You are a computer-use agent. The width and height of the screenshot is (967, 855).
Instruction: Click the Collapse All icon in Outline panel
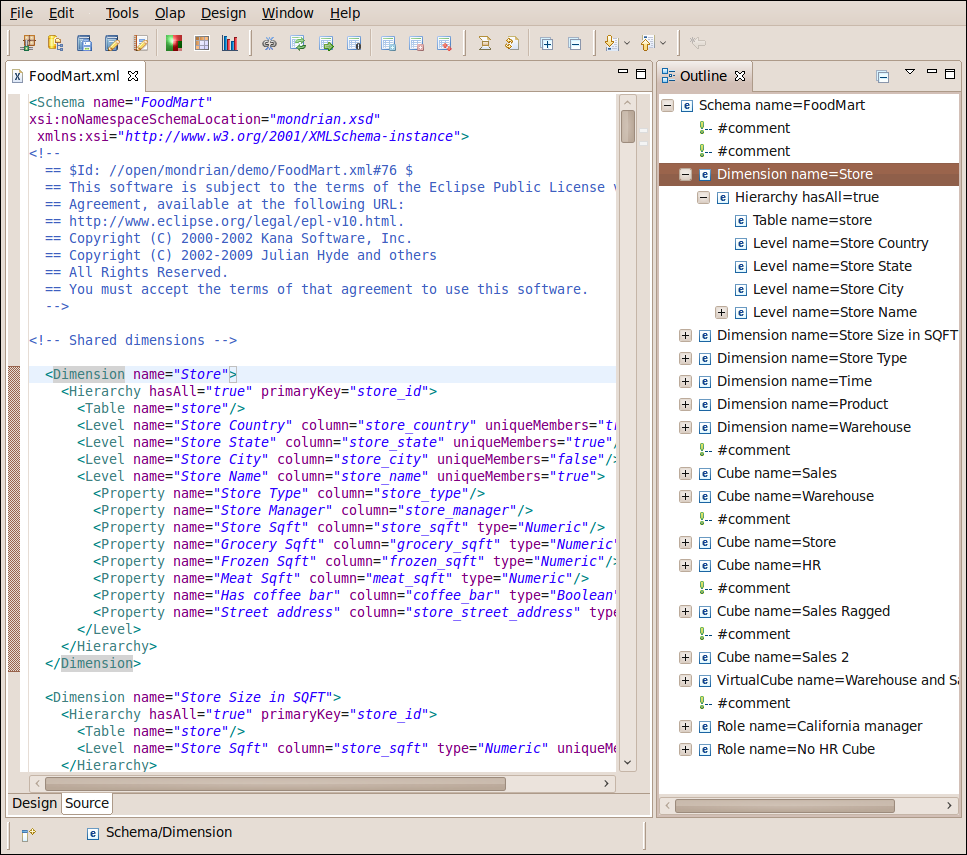click(x=883, y=76)
